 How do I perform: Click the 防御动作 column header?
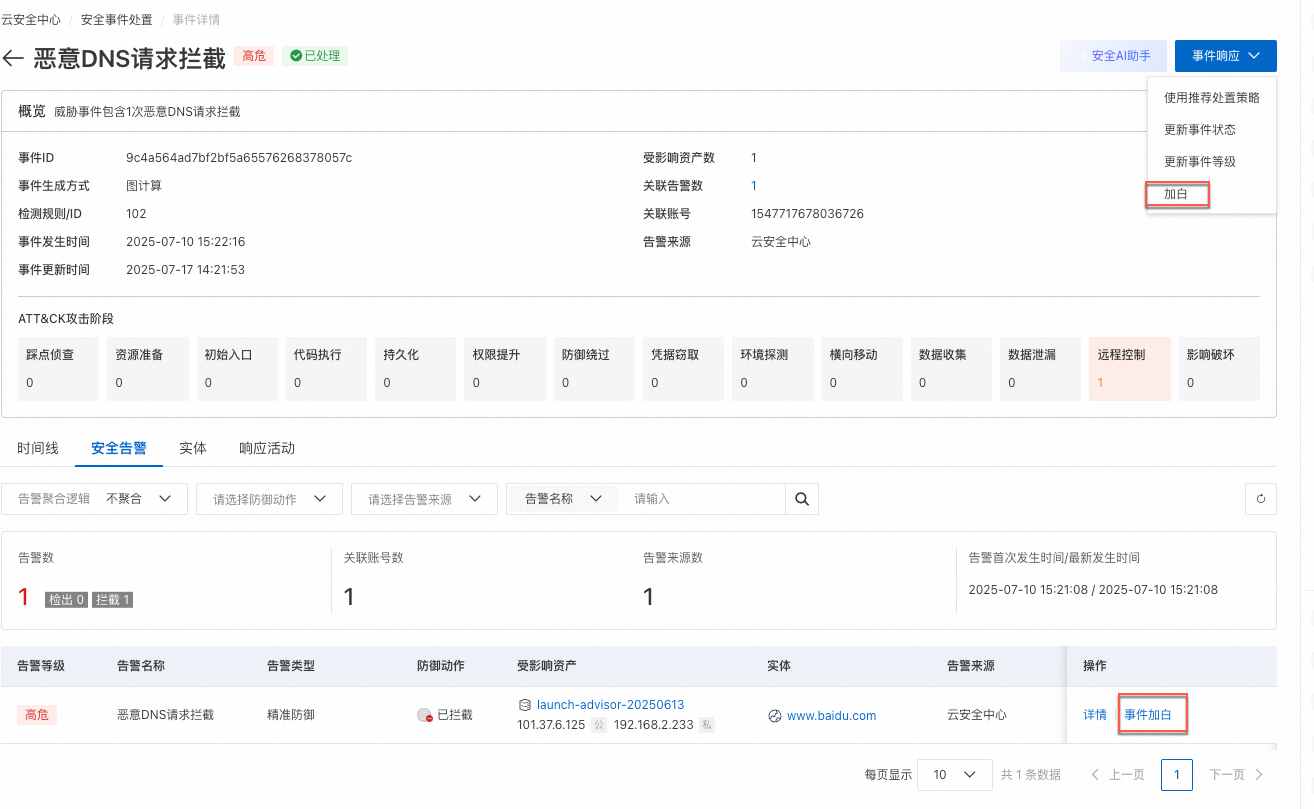(x=441, y=666)
